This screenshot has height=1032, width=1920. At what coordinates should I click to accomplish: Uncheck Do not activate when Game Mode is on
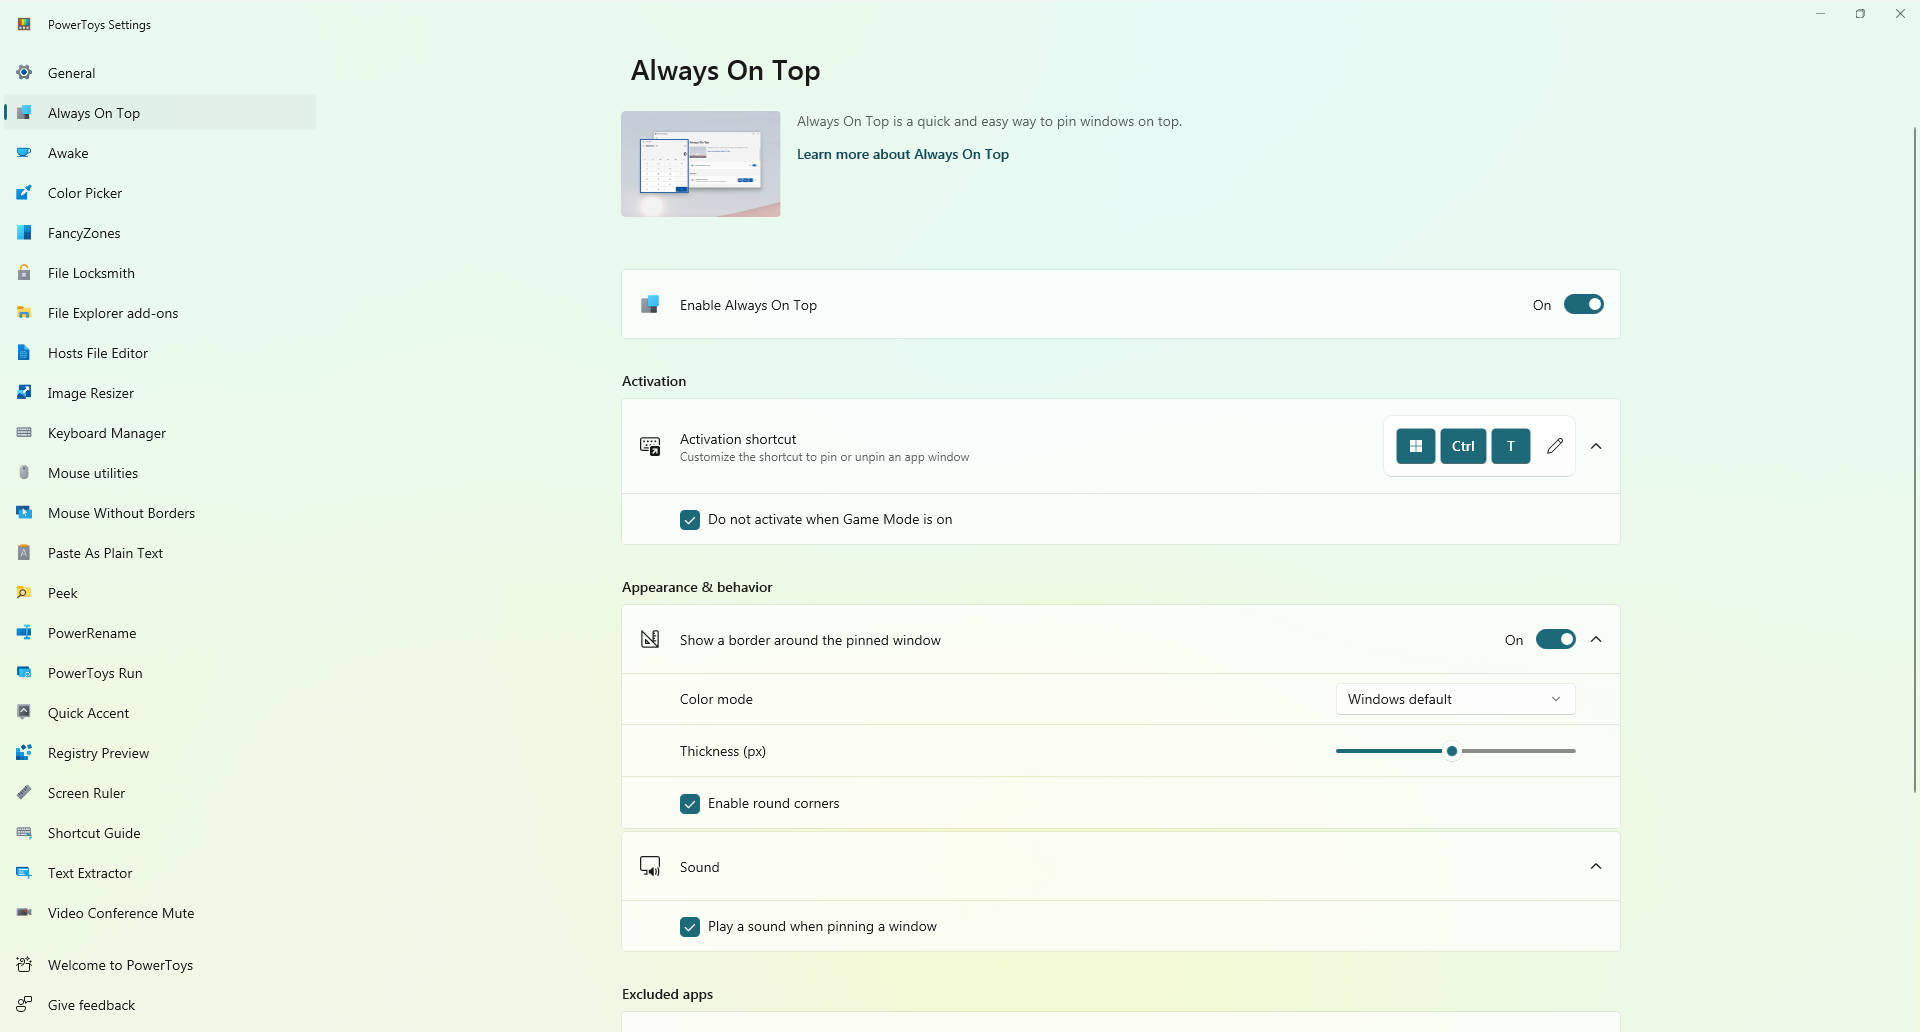tap(690, 520)
